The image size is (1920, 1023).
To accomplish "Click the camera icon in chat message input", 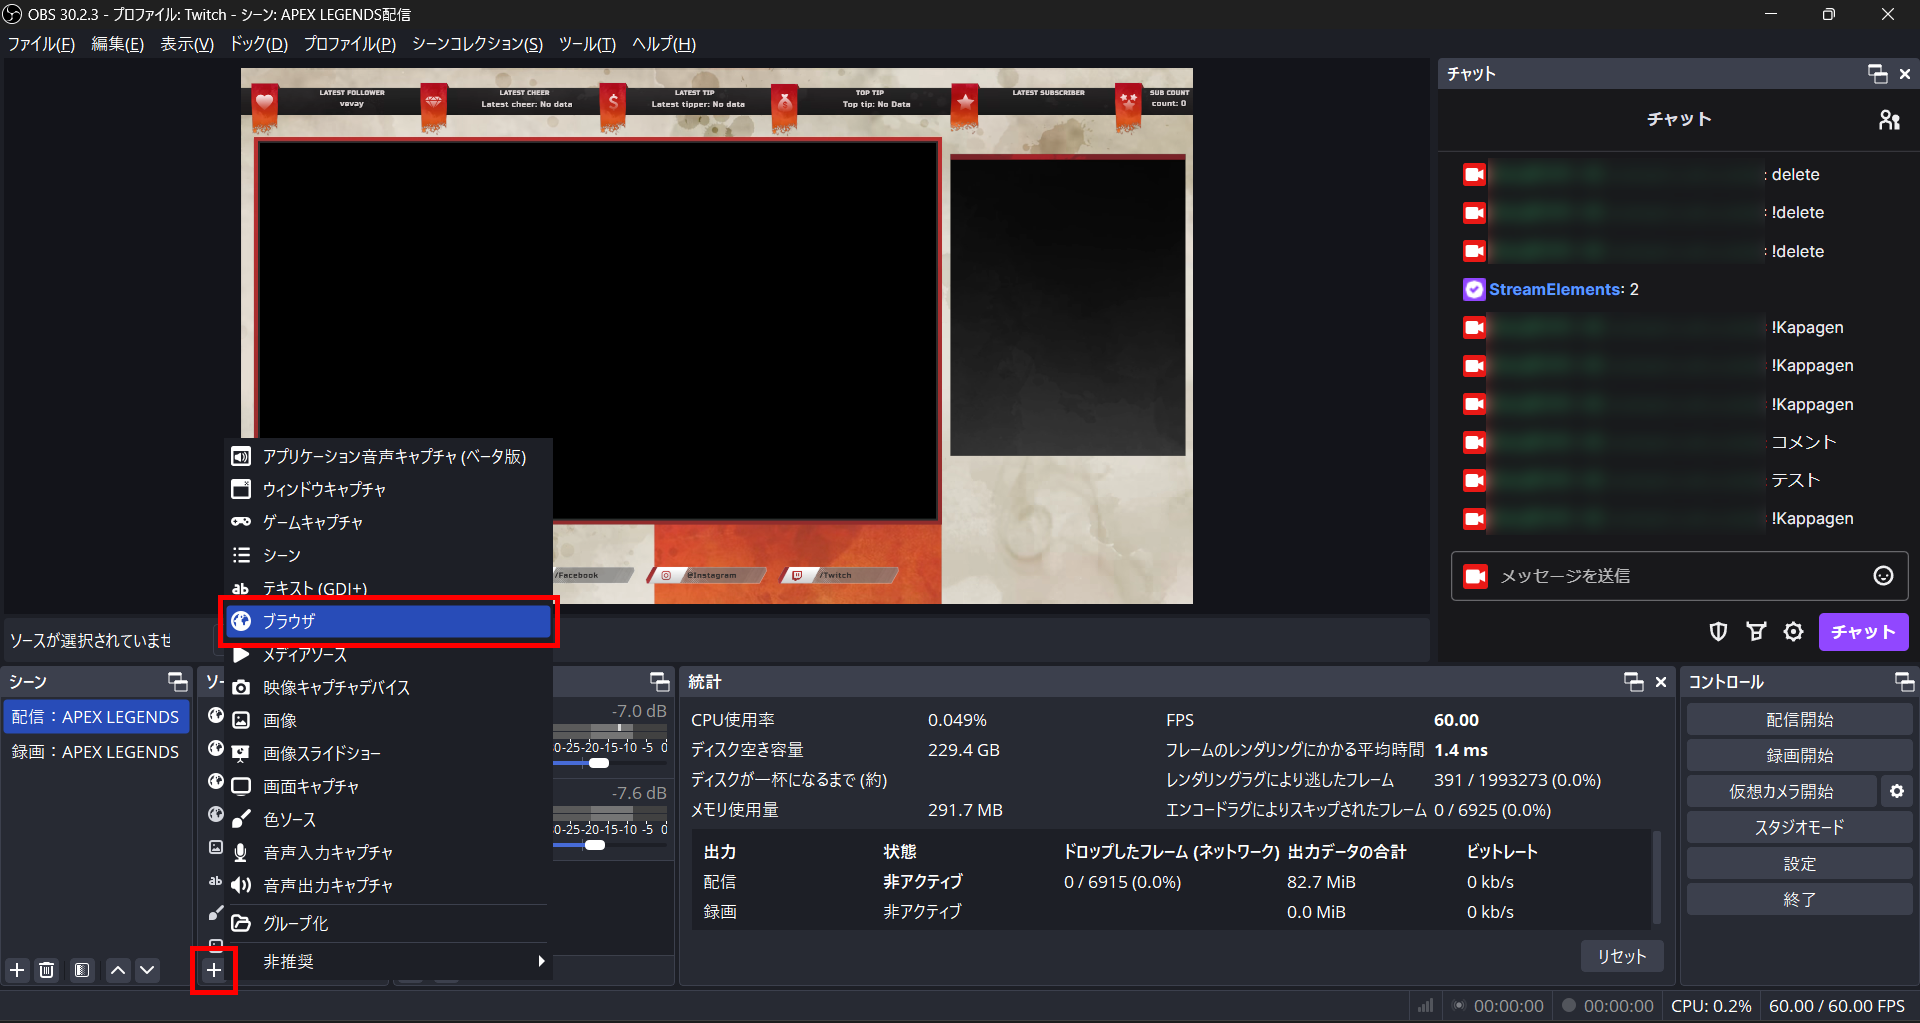I will (1475, 576).
